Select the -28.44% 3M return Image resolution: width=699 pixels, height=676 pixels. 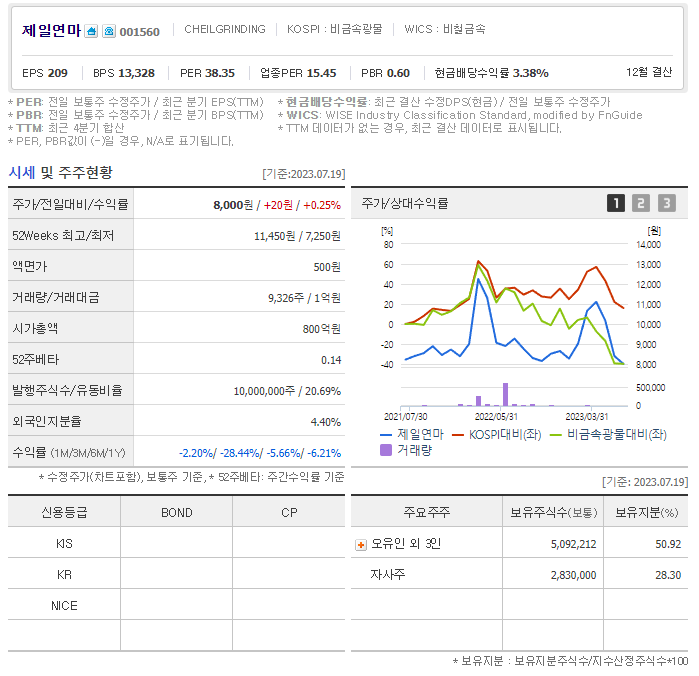pyautogui.click(x=240, y=453)
